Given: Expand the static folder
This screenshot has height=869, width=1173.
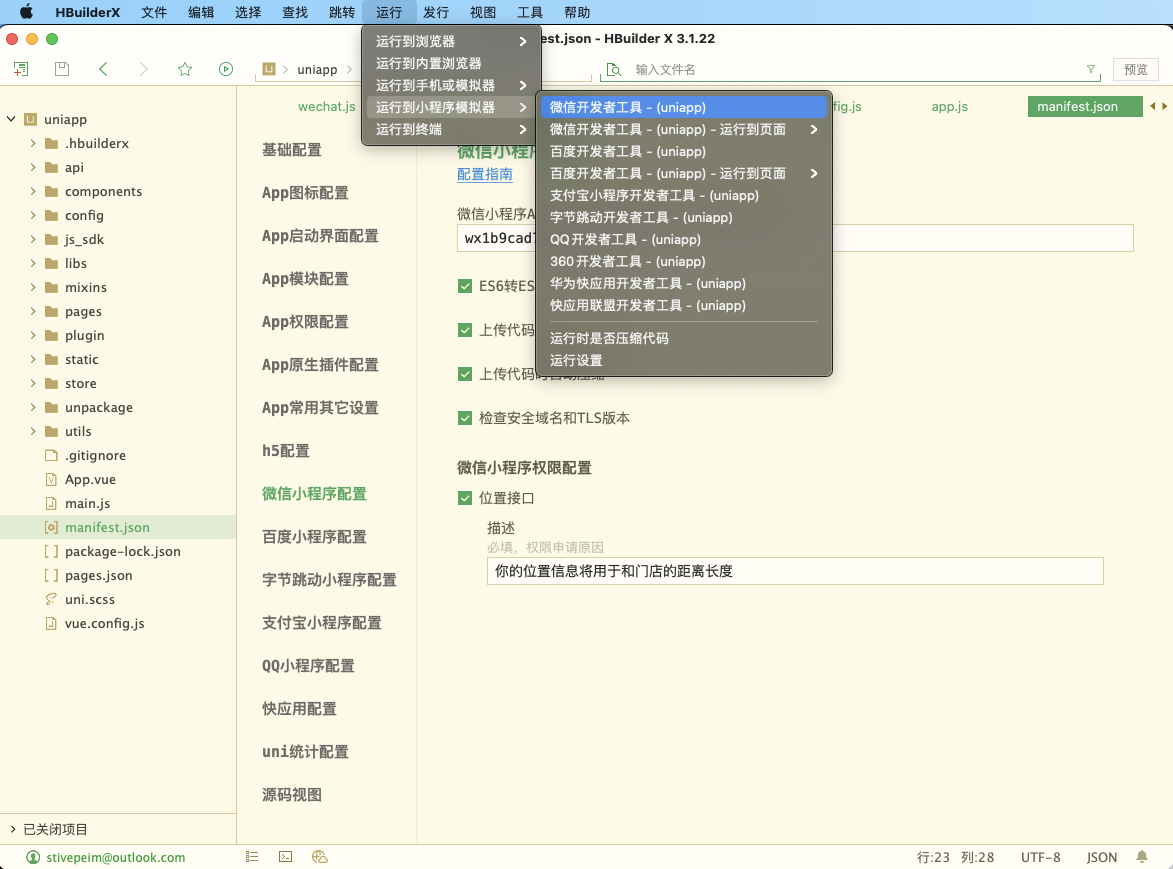Looking at the screenshot, I should coord(33,359).
